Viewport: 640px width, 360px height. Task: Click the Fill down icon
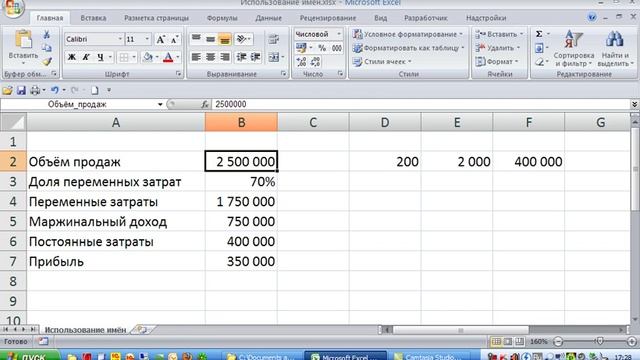coord(539,48)
